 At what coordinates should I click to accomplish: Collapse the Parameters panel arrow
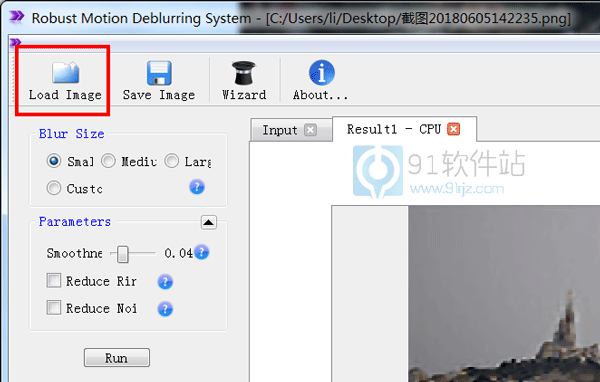[x=209, y=222]
